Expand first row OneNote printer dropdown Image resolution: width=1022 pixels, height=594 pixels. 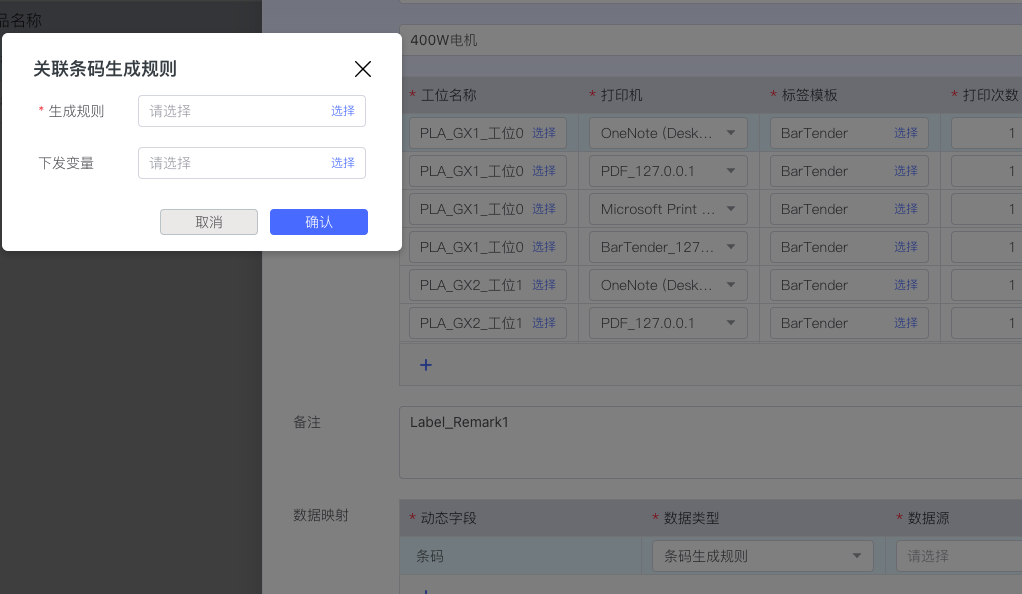pos(668,133)
